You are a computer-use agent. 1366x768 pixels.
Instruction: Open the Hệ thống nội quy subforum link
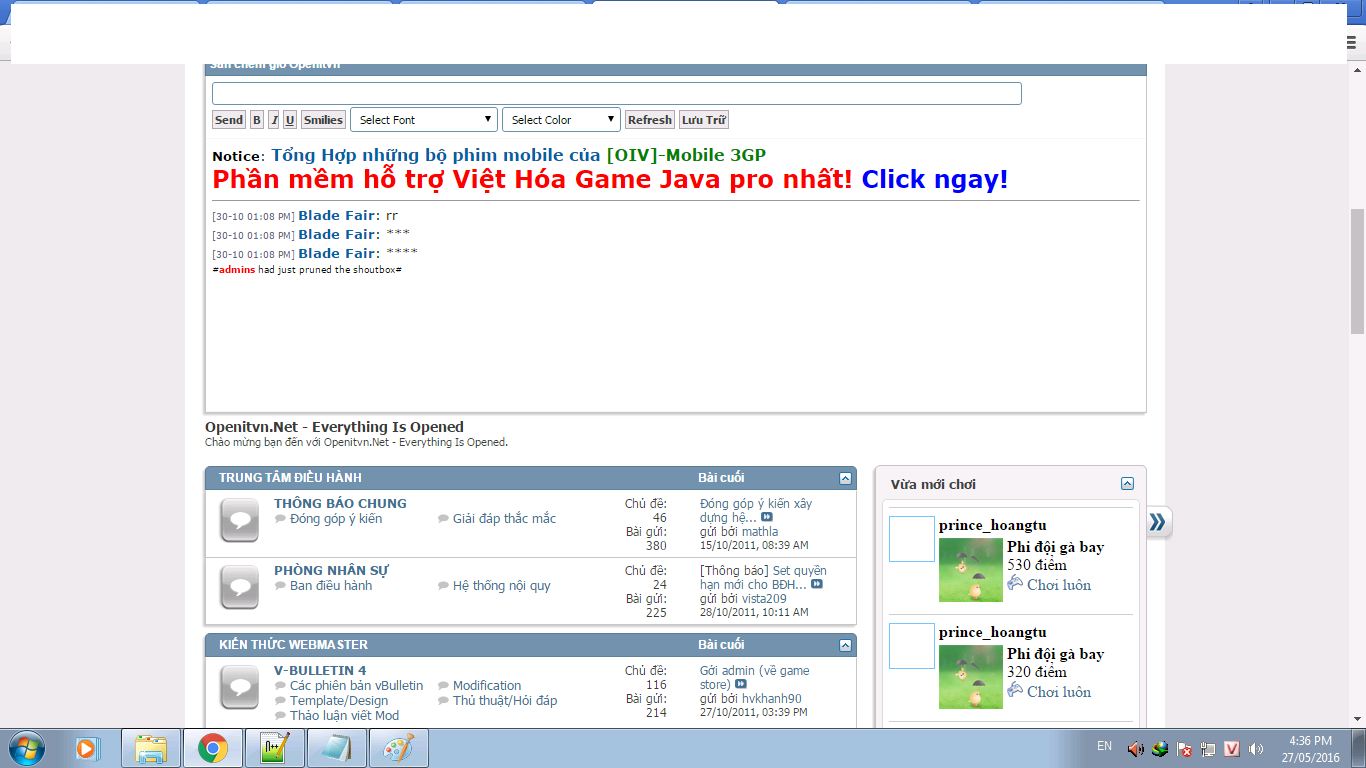[501, 586]
